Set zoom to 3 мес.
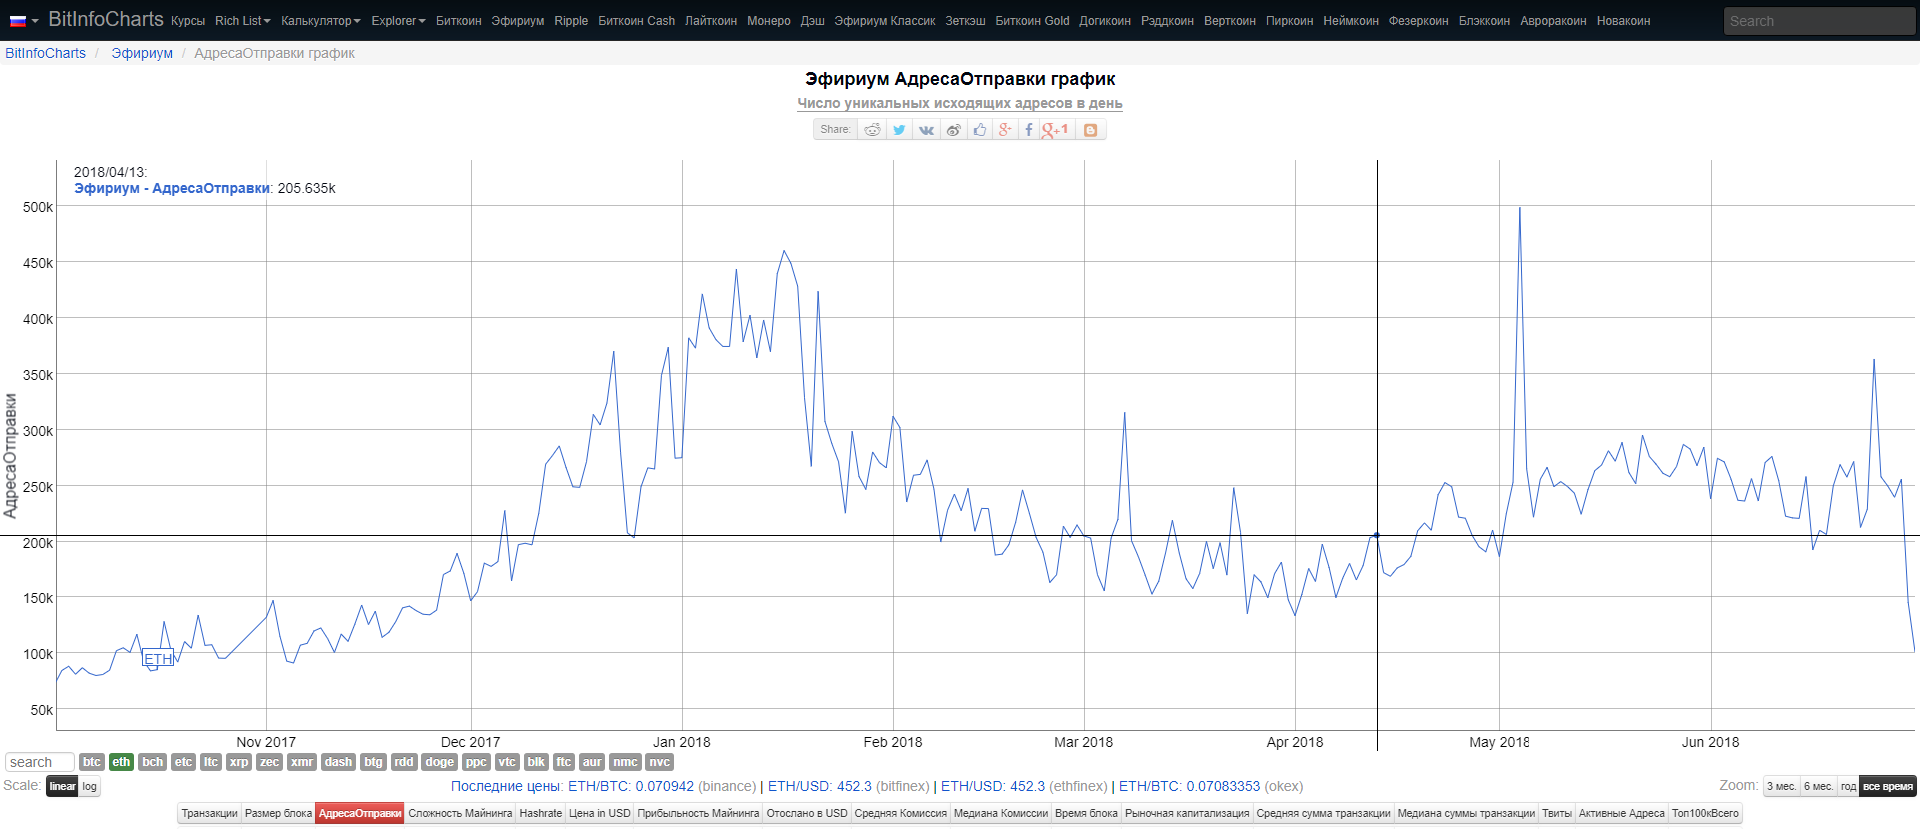This screenshot has width=1920, height=829. pyautogui.click(x=1781, y=787)
